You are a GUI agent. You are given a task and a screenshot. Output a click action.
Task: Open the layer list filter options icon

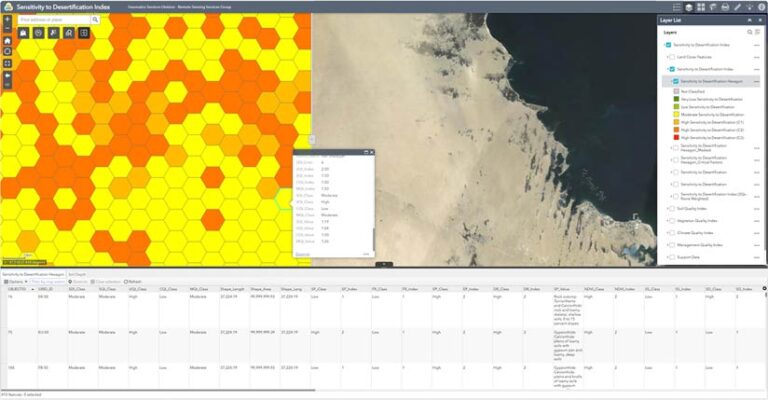click(x=757, y=32)
